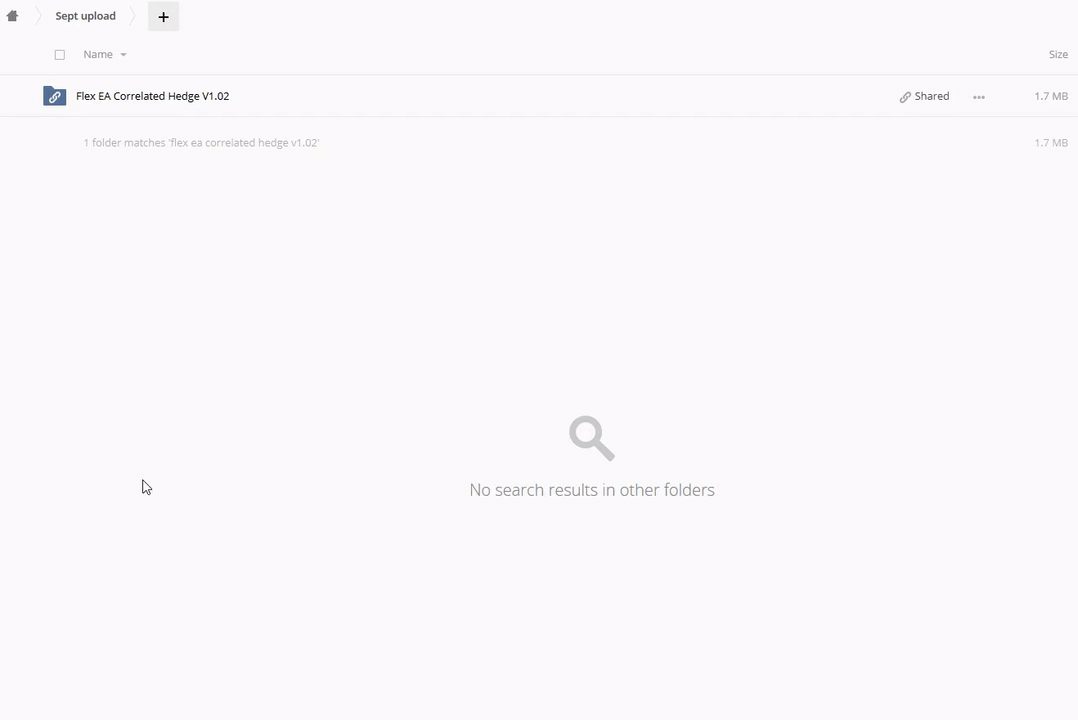
Task: Open sharing options via the Shared label
Action: tap(932, 96)
